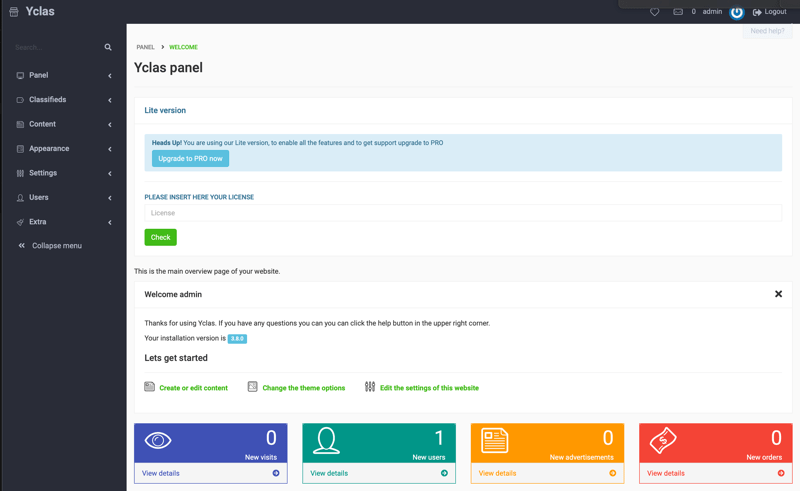This screenshot has height=491, width=800.
Task: Click the Extra rocket icon in sidebar
Action: coord(20,222)
